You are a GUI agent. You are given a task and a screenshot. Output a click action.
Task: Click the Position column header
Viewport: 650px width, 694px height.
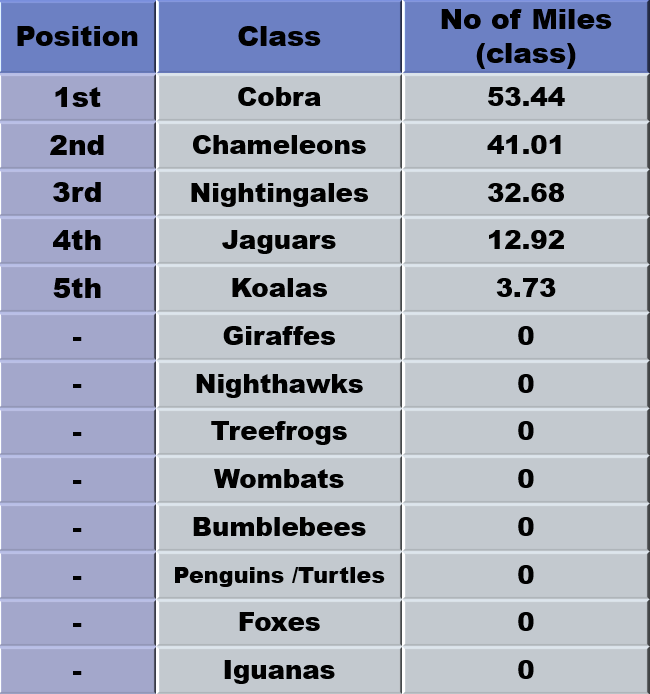[x=77, y=37]
